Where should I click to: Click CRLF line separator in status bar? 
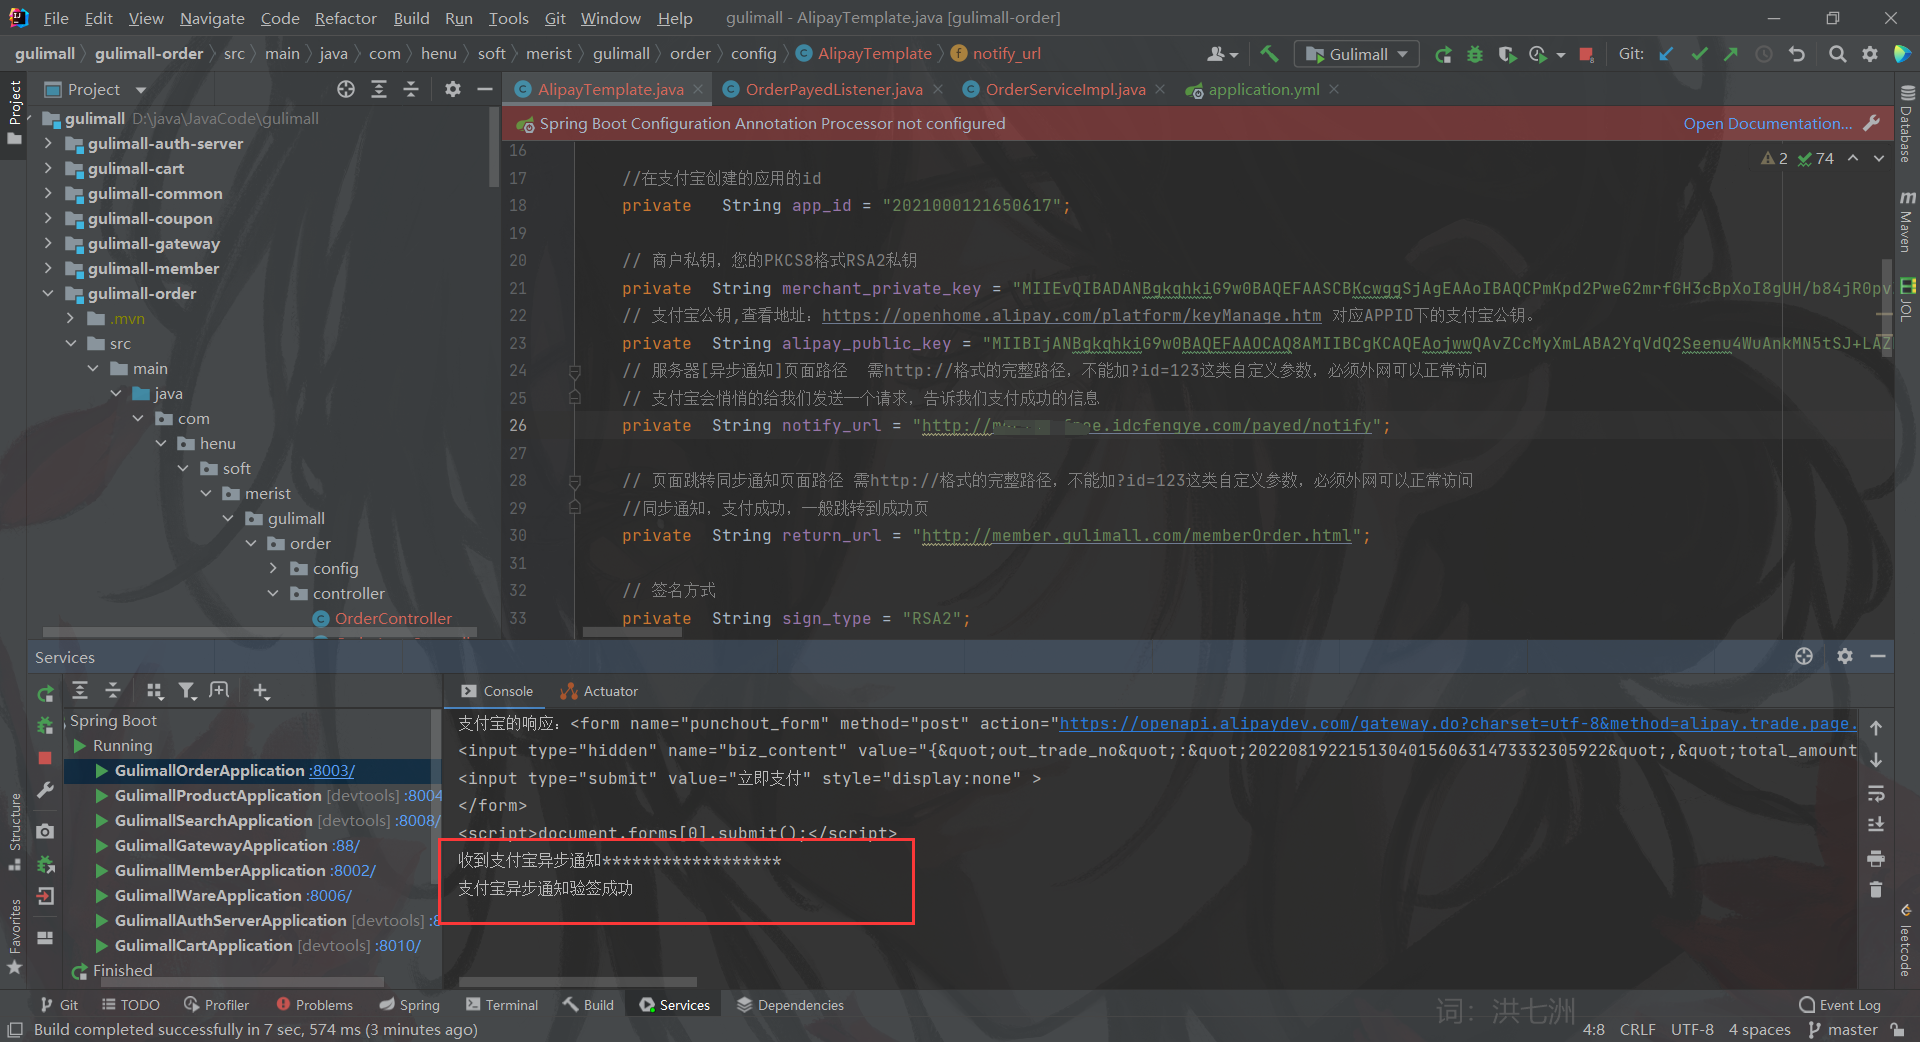coord(1638,1029)
